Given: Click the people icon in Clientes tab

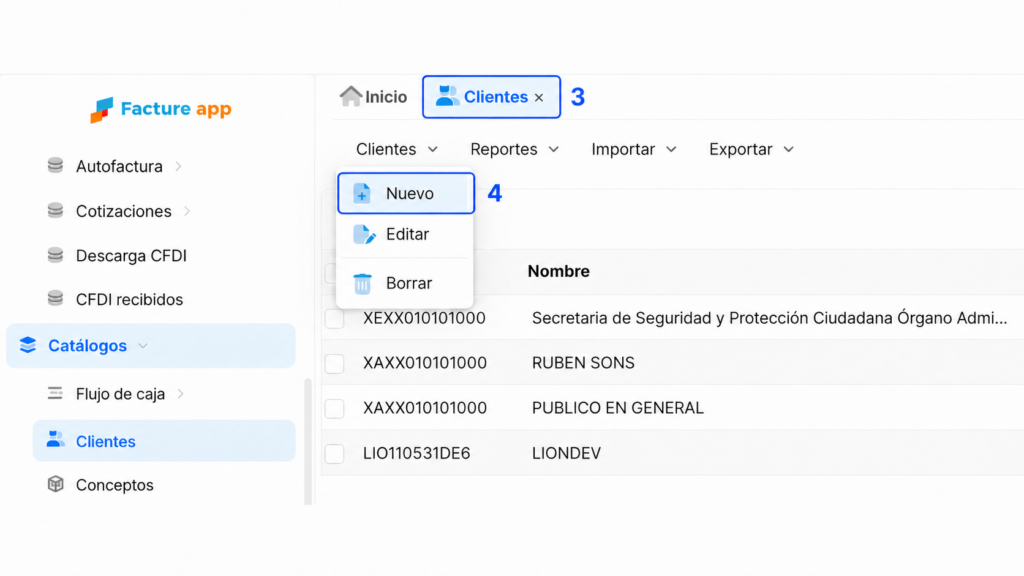Looking at the screenshot, I should click(x=447, y=96).
